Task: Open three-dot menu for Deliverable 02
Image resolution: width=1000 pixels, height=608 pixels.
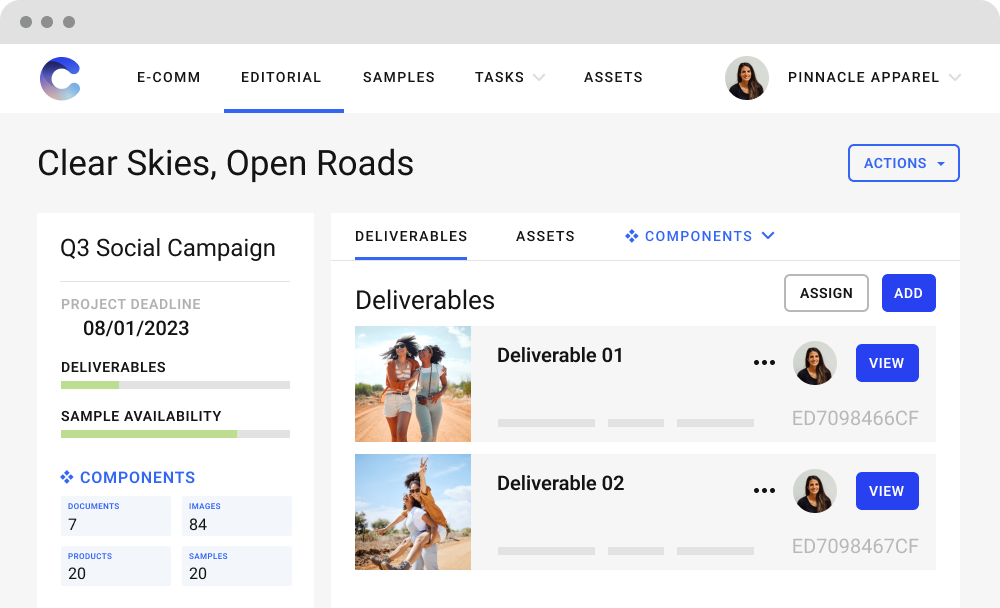Action: [x=764, y=491]
